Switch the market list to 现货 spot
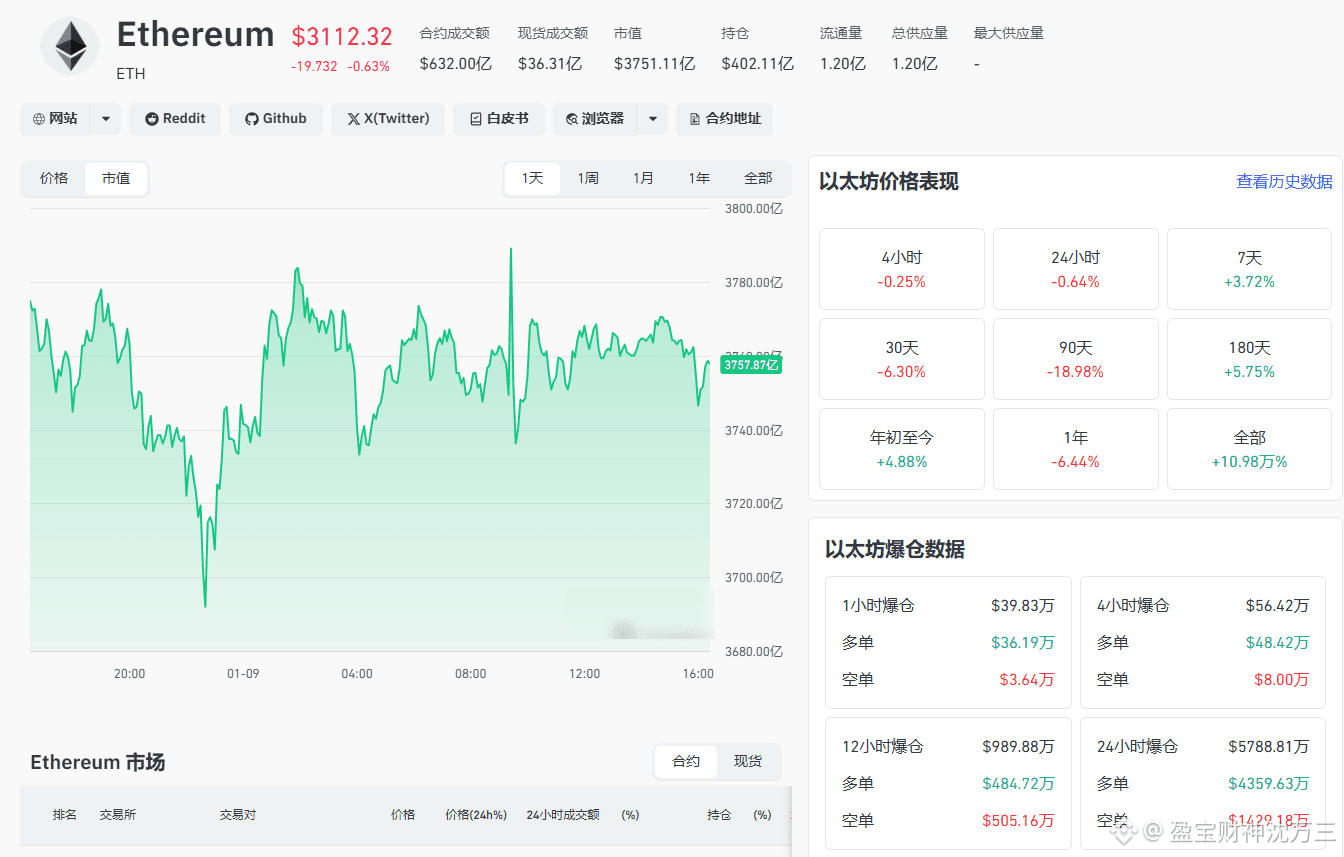 (x=748, y=761)
